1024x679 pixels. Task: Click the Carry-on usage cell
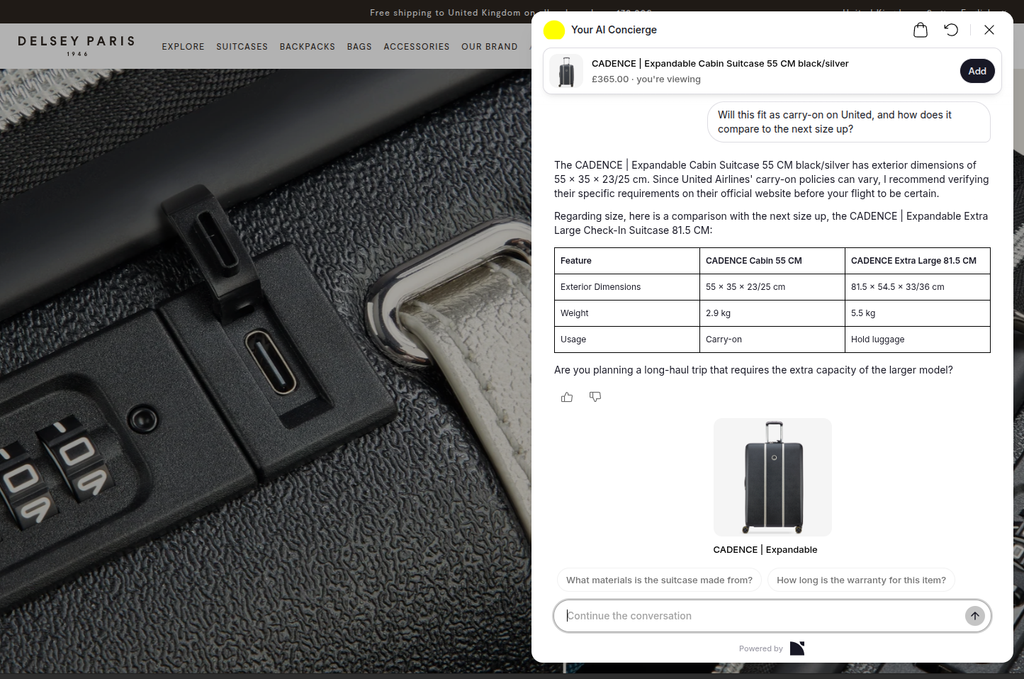[x=772, y=340]
